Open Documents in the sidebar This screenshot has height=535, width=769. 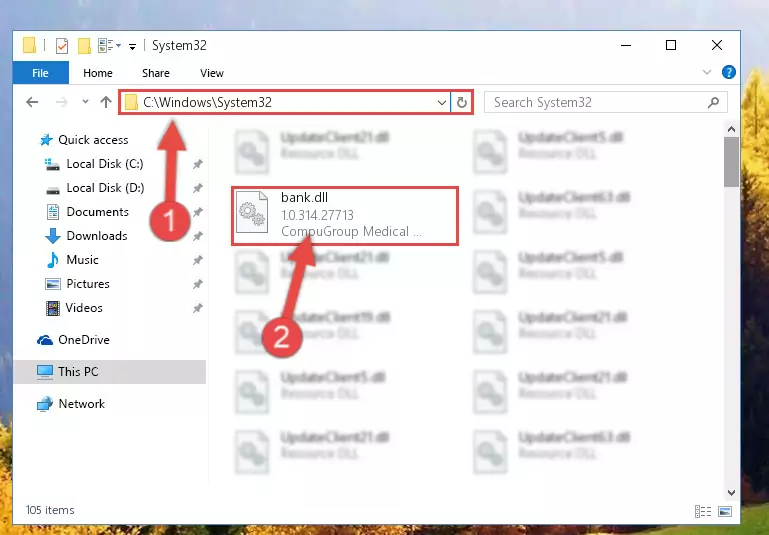click(x=97, y=212)
